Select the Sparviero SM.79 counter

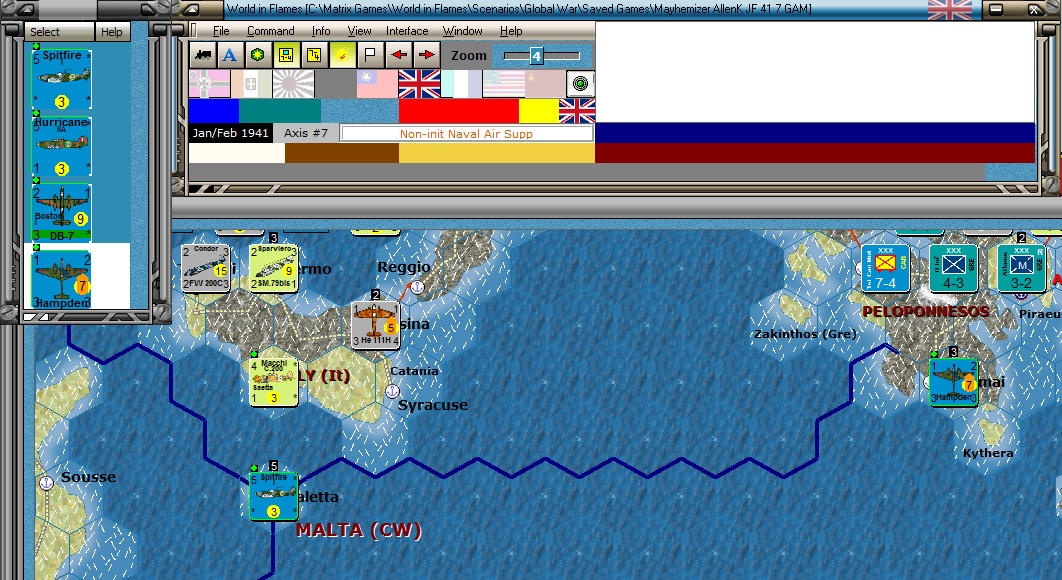point(273,268)
